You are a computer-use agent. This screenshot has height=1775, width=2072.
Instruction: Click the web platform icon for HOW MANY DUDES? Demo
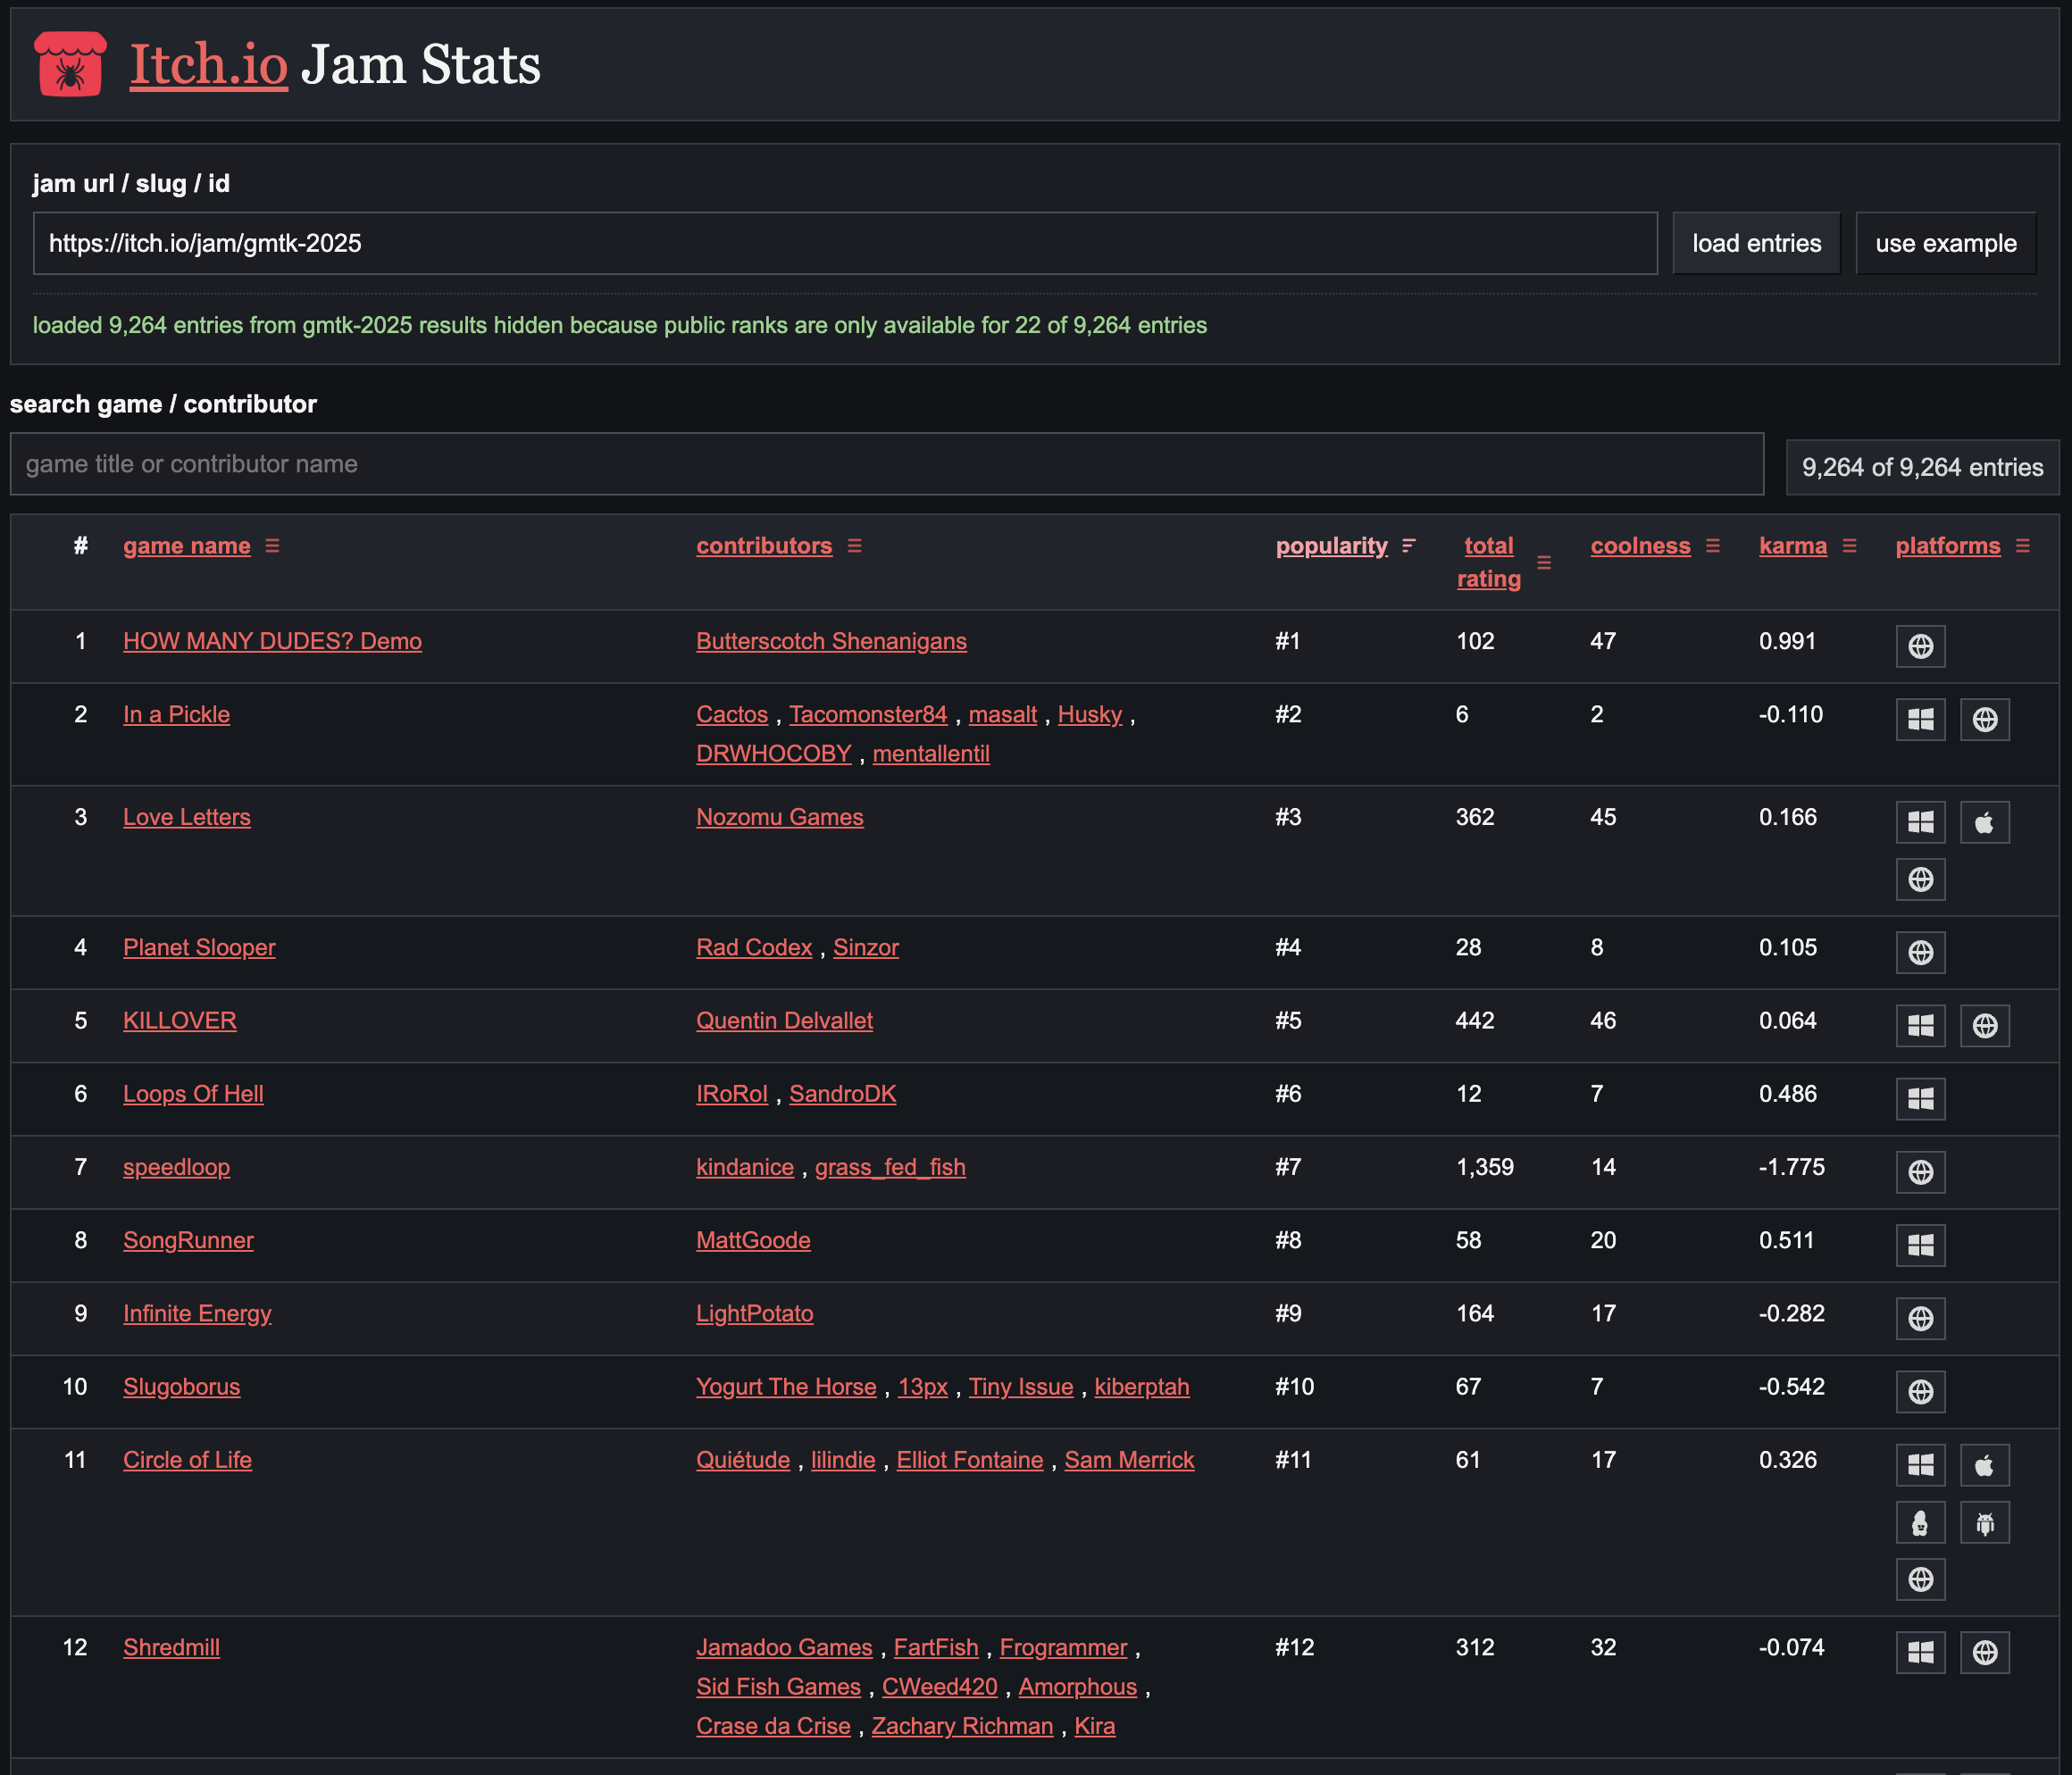point(1920,646)
